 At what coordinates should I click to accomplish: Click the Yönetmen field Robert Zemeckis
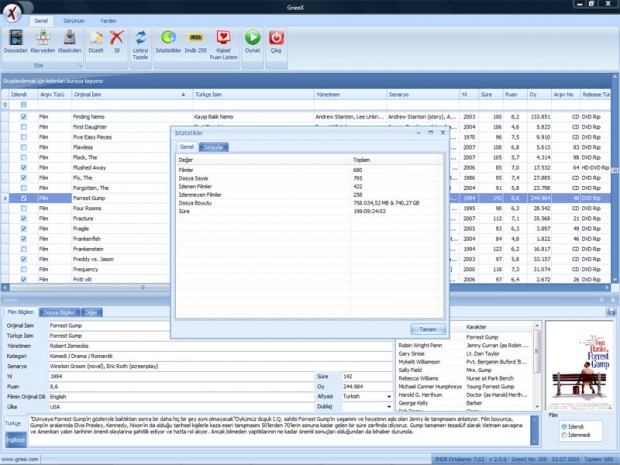[x=221, y=346]
